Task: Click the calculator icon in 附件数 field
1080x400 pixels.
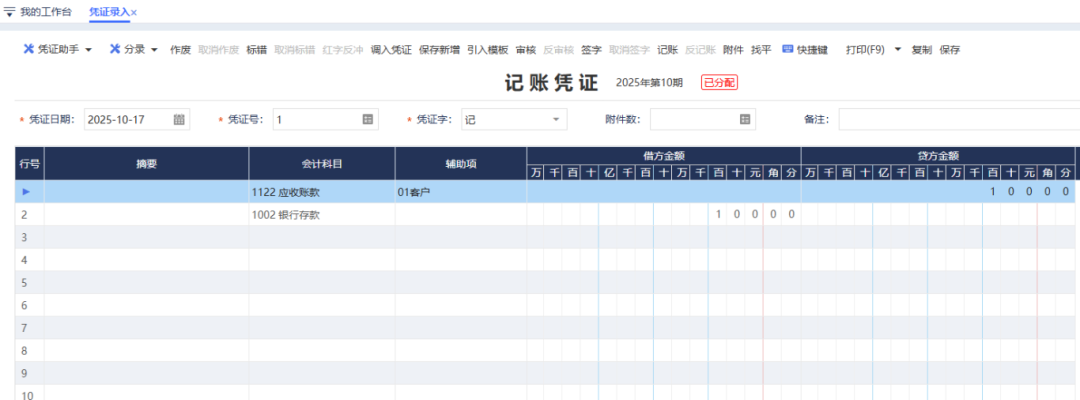Action: point(745,120)
